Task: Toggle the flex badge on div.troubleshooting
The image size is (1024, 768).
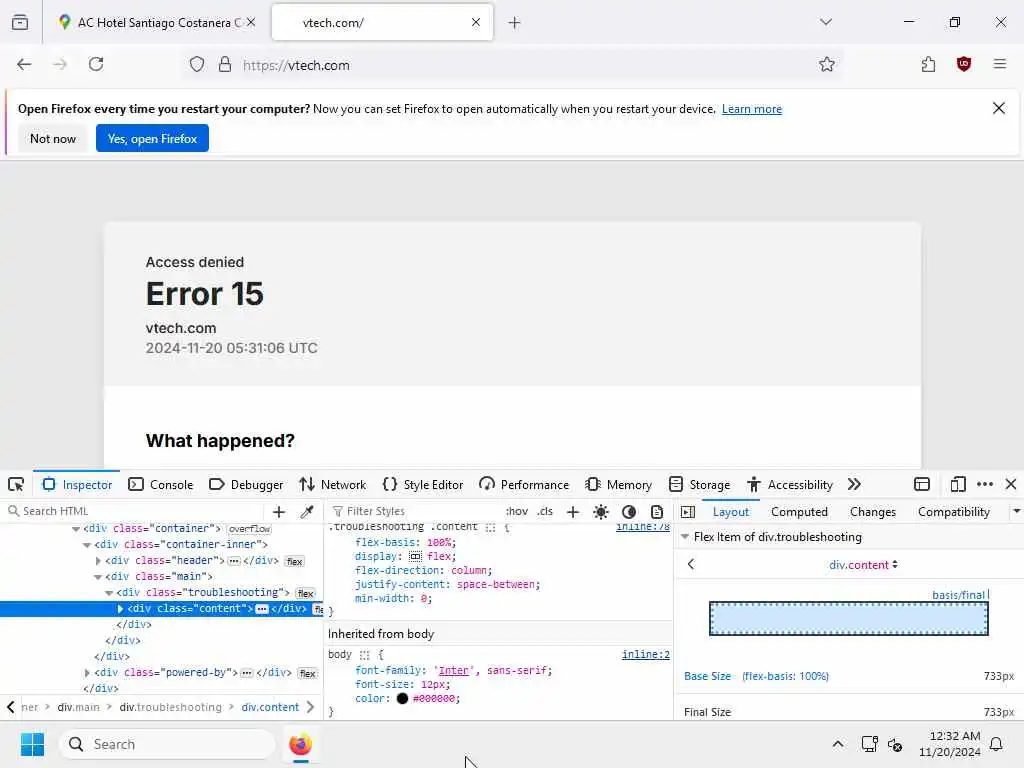Action: coord(306,594)
